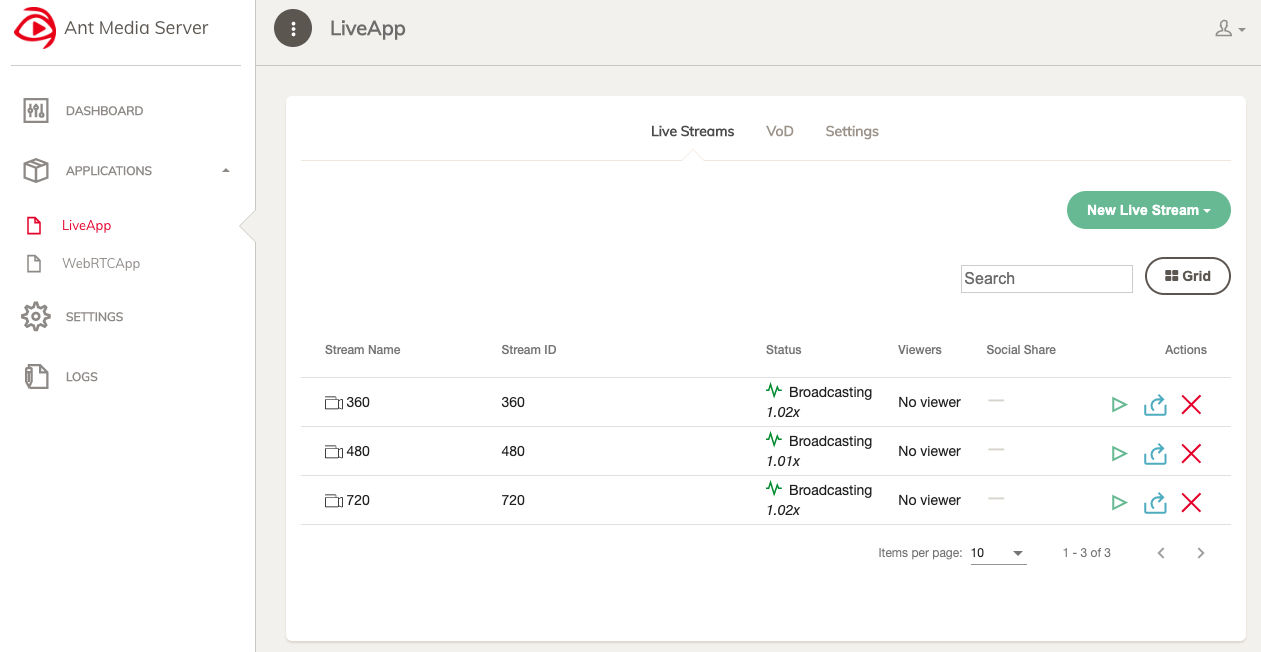
Task: Click stream name 360
Action: tap(358, 402)
